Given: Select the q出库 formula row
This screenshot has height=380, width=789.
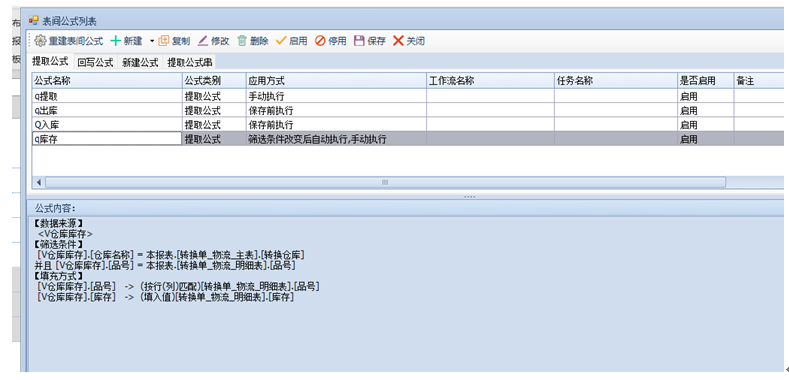Looking at the screenshot, I should tap(408, 110).
